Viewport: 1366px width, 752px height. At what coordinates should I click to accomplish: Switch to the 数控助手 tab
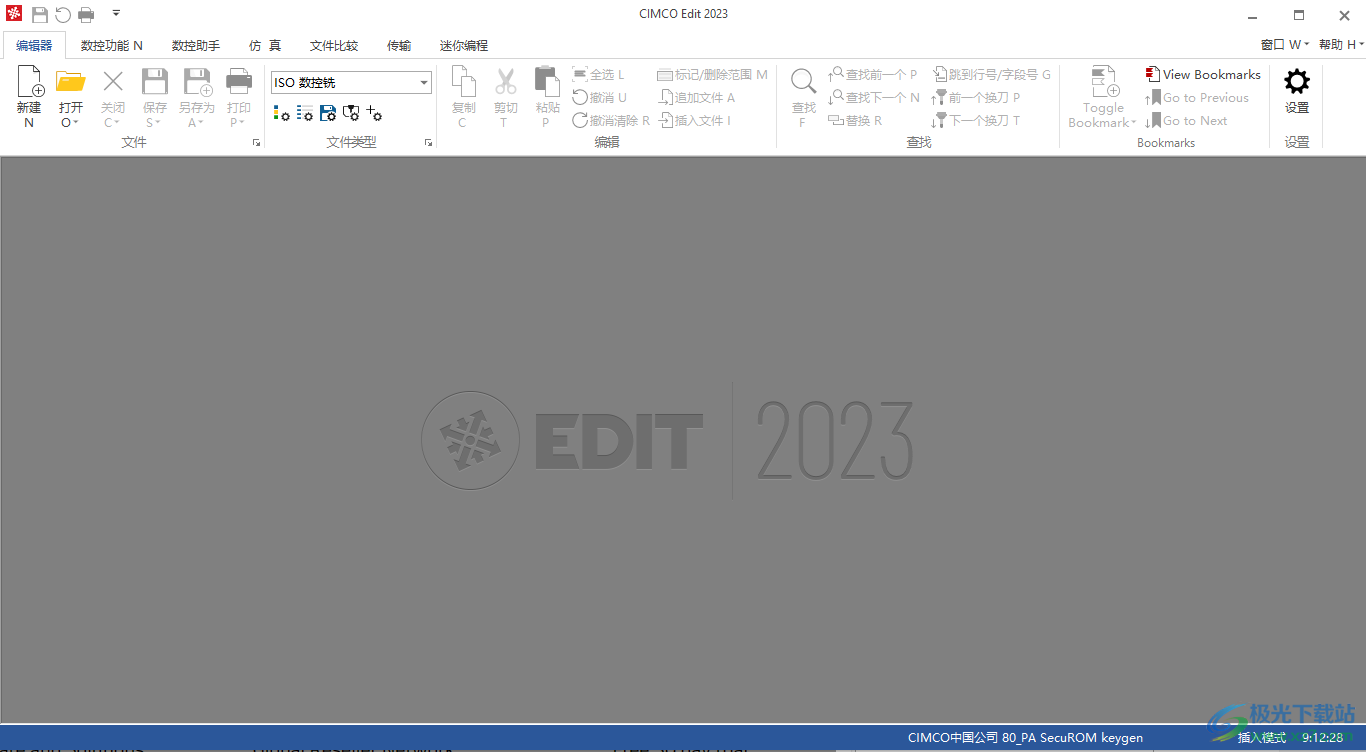pyautogui.click(x=196, y=46)
